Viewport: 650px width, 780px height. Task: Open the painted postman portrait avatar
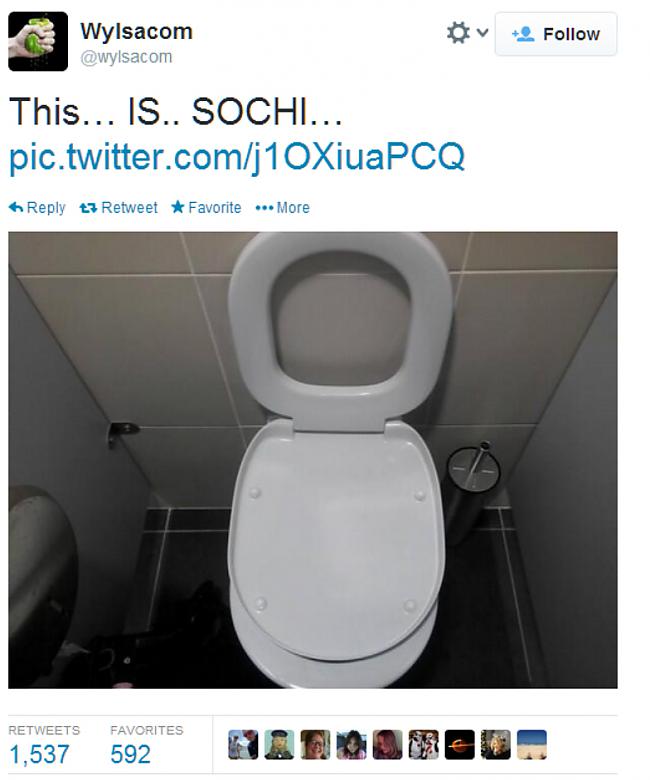279,745
